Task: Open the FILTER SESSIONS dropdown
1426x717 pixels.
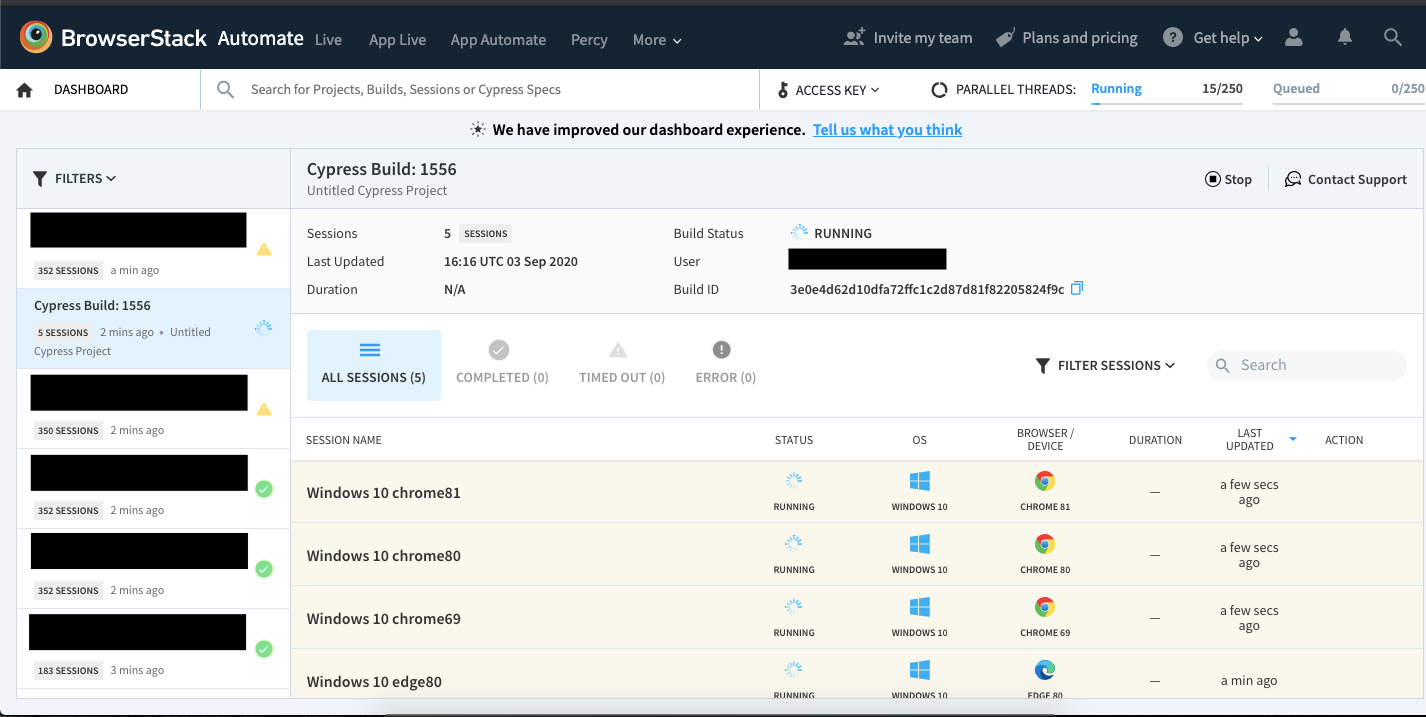Action: 1105,365
